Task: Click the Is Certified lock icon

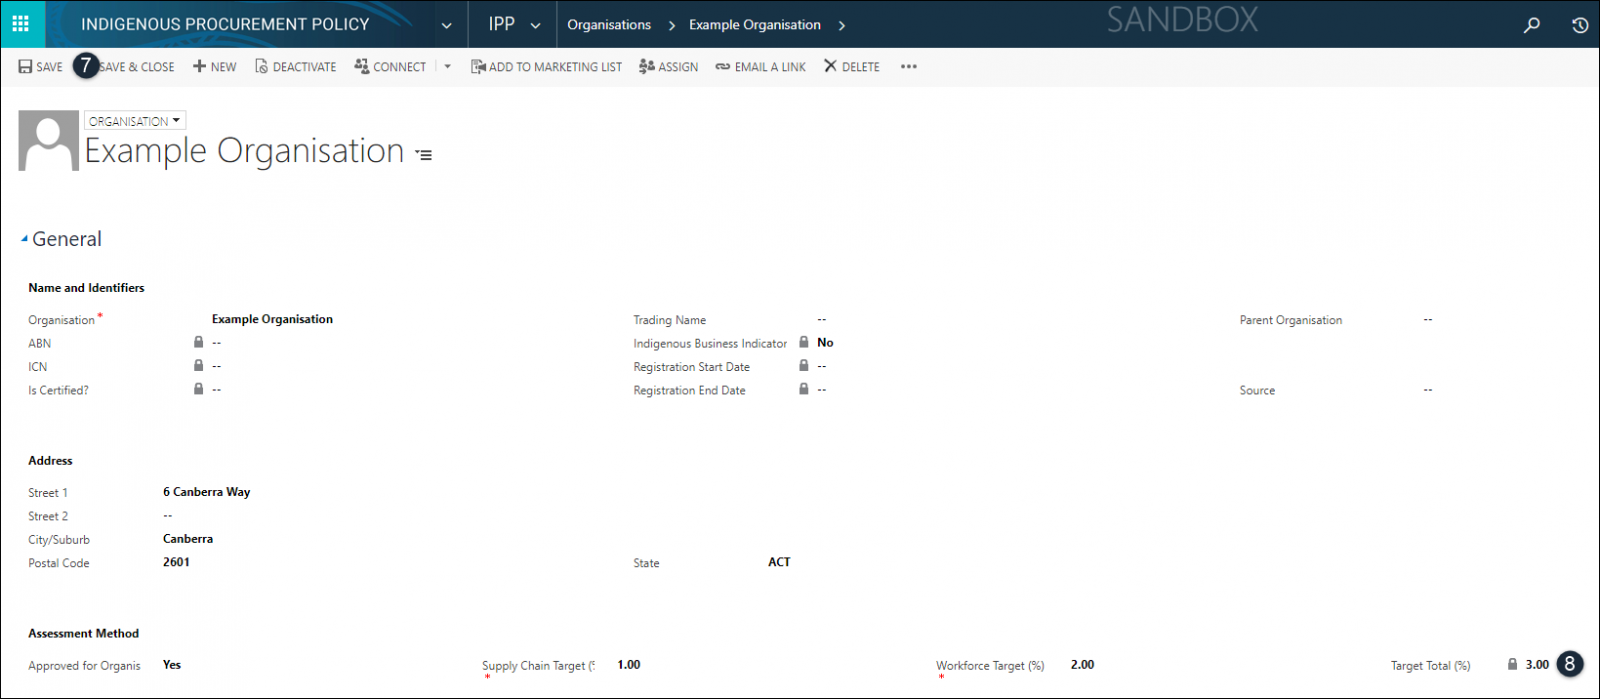Action: [198, 388]
